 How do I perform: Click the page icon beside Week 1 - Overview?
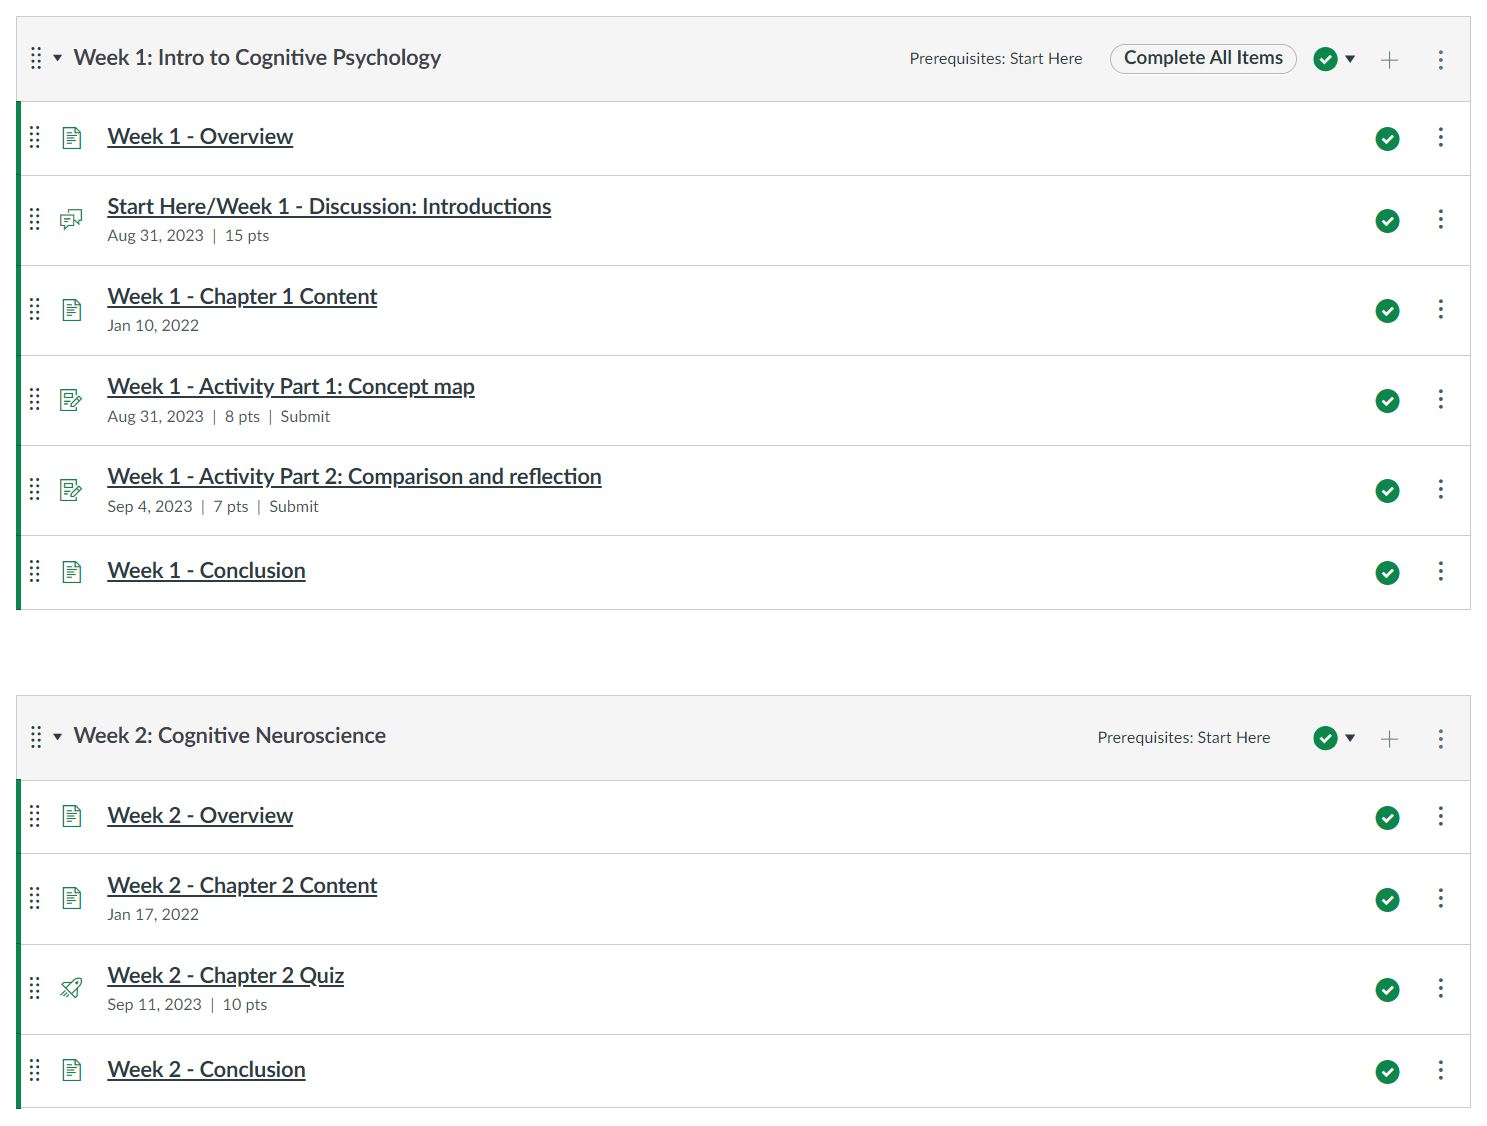tap(71, 137)
